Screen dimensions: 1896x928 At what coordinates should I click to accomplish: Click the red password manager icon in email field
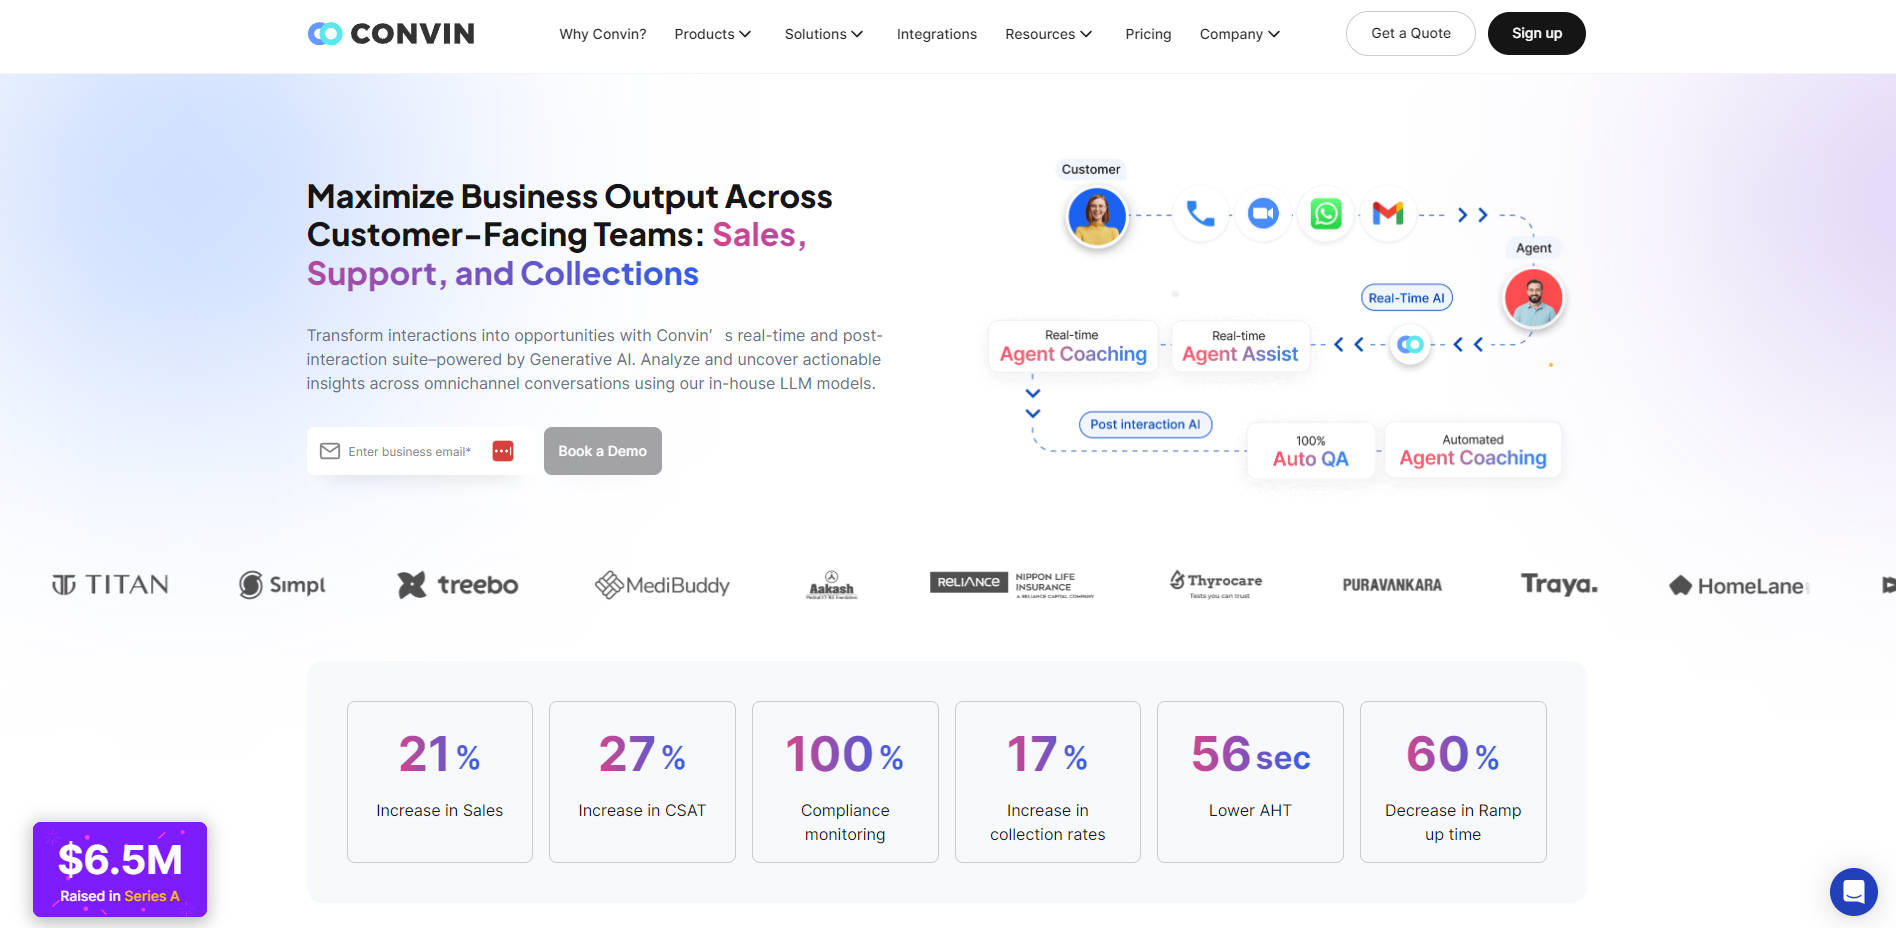tap(503, 451)
